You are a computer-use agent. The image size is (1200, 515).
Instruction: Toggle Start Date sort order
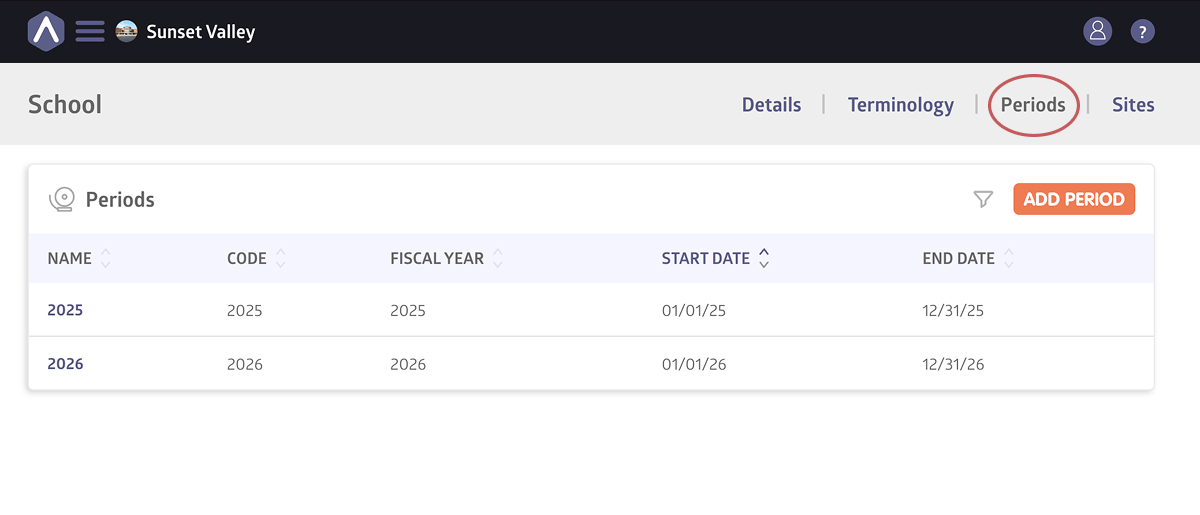pyautogui.click(x=764, y=258)
